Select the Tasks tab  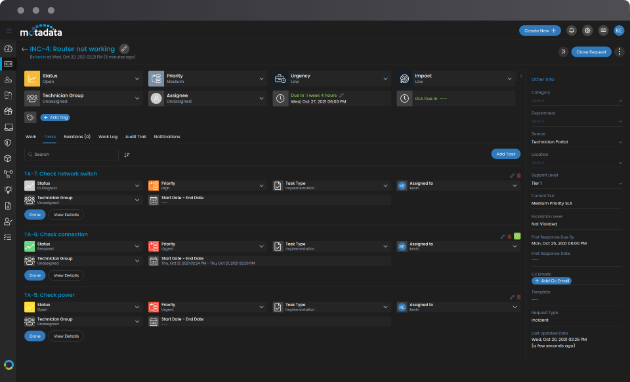click(x=50, y=137)
